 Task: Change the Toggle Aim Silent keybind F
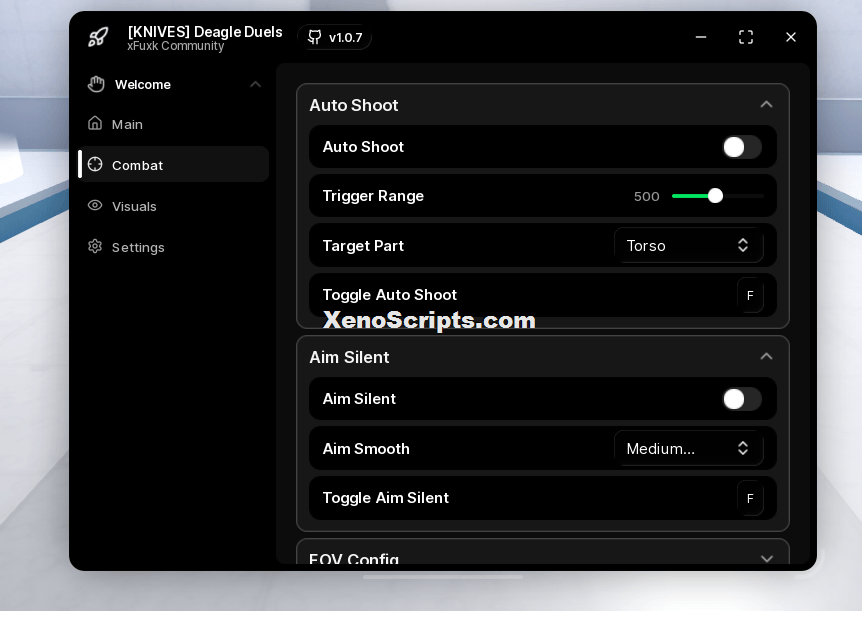[x=750, y=499]
